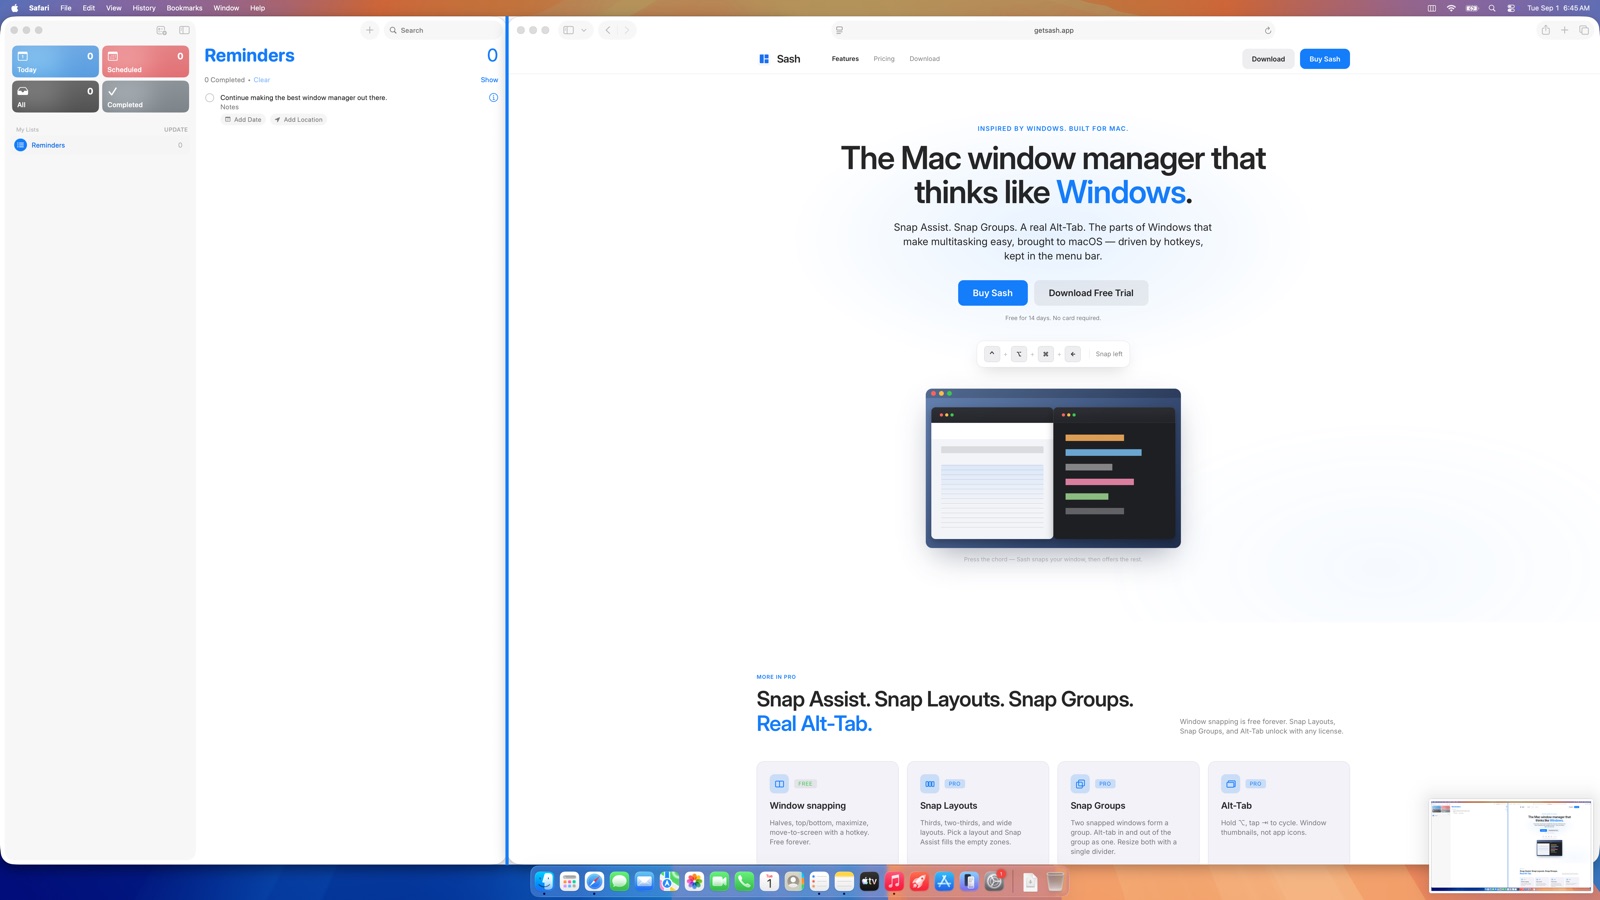Show Safari tab overview
1600x900 pixels.
1584,30
